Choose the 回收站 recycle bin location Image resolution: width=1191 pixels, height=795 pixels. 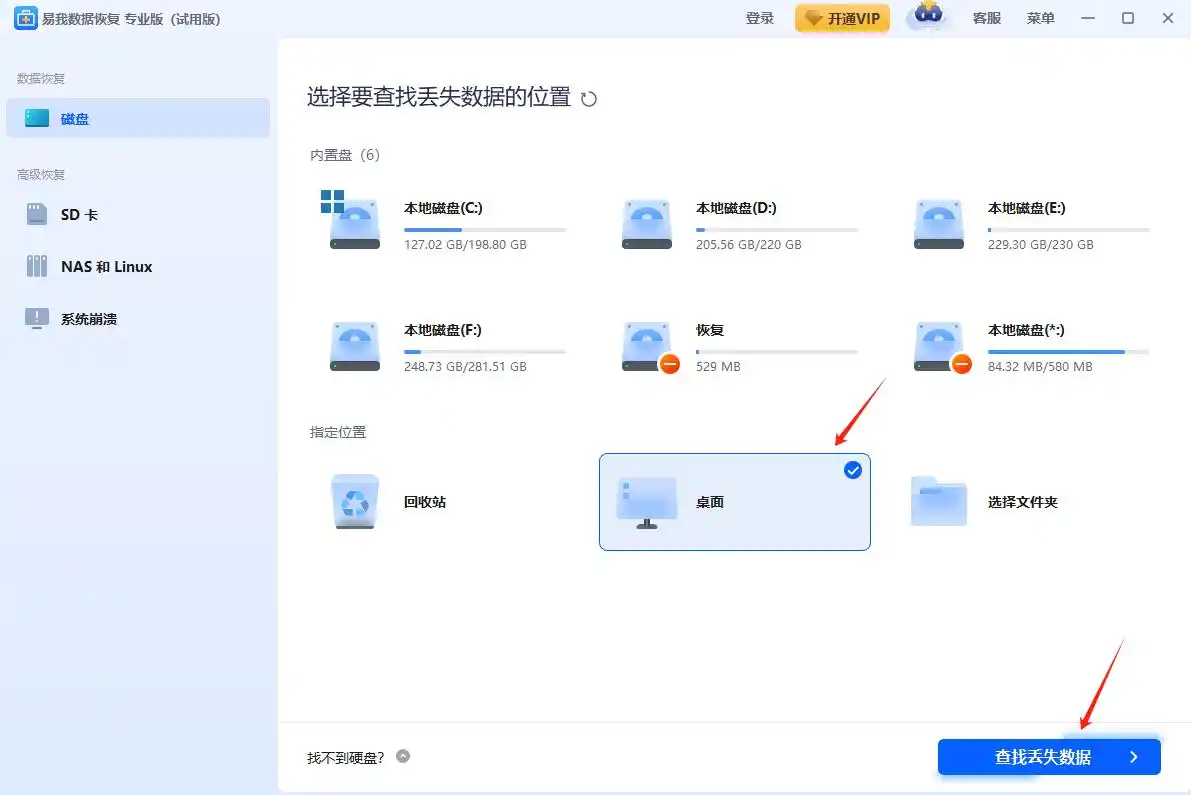point(424,502)
